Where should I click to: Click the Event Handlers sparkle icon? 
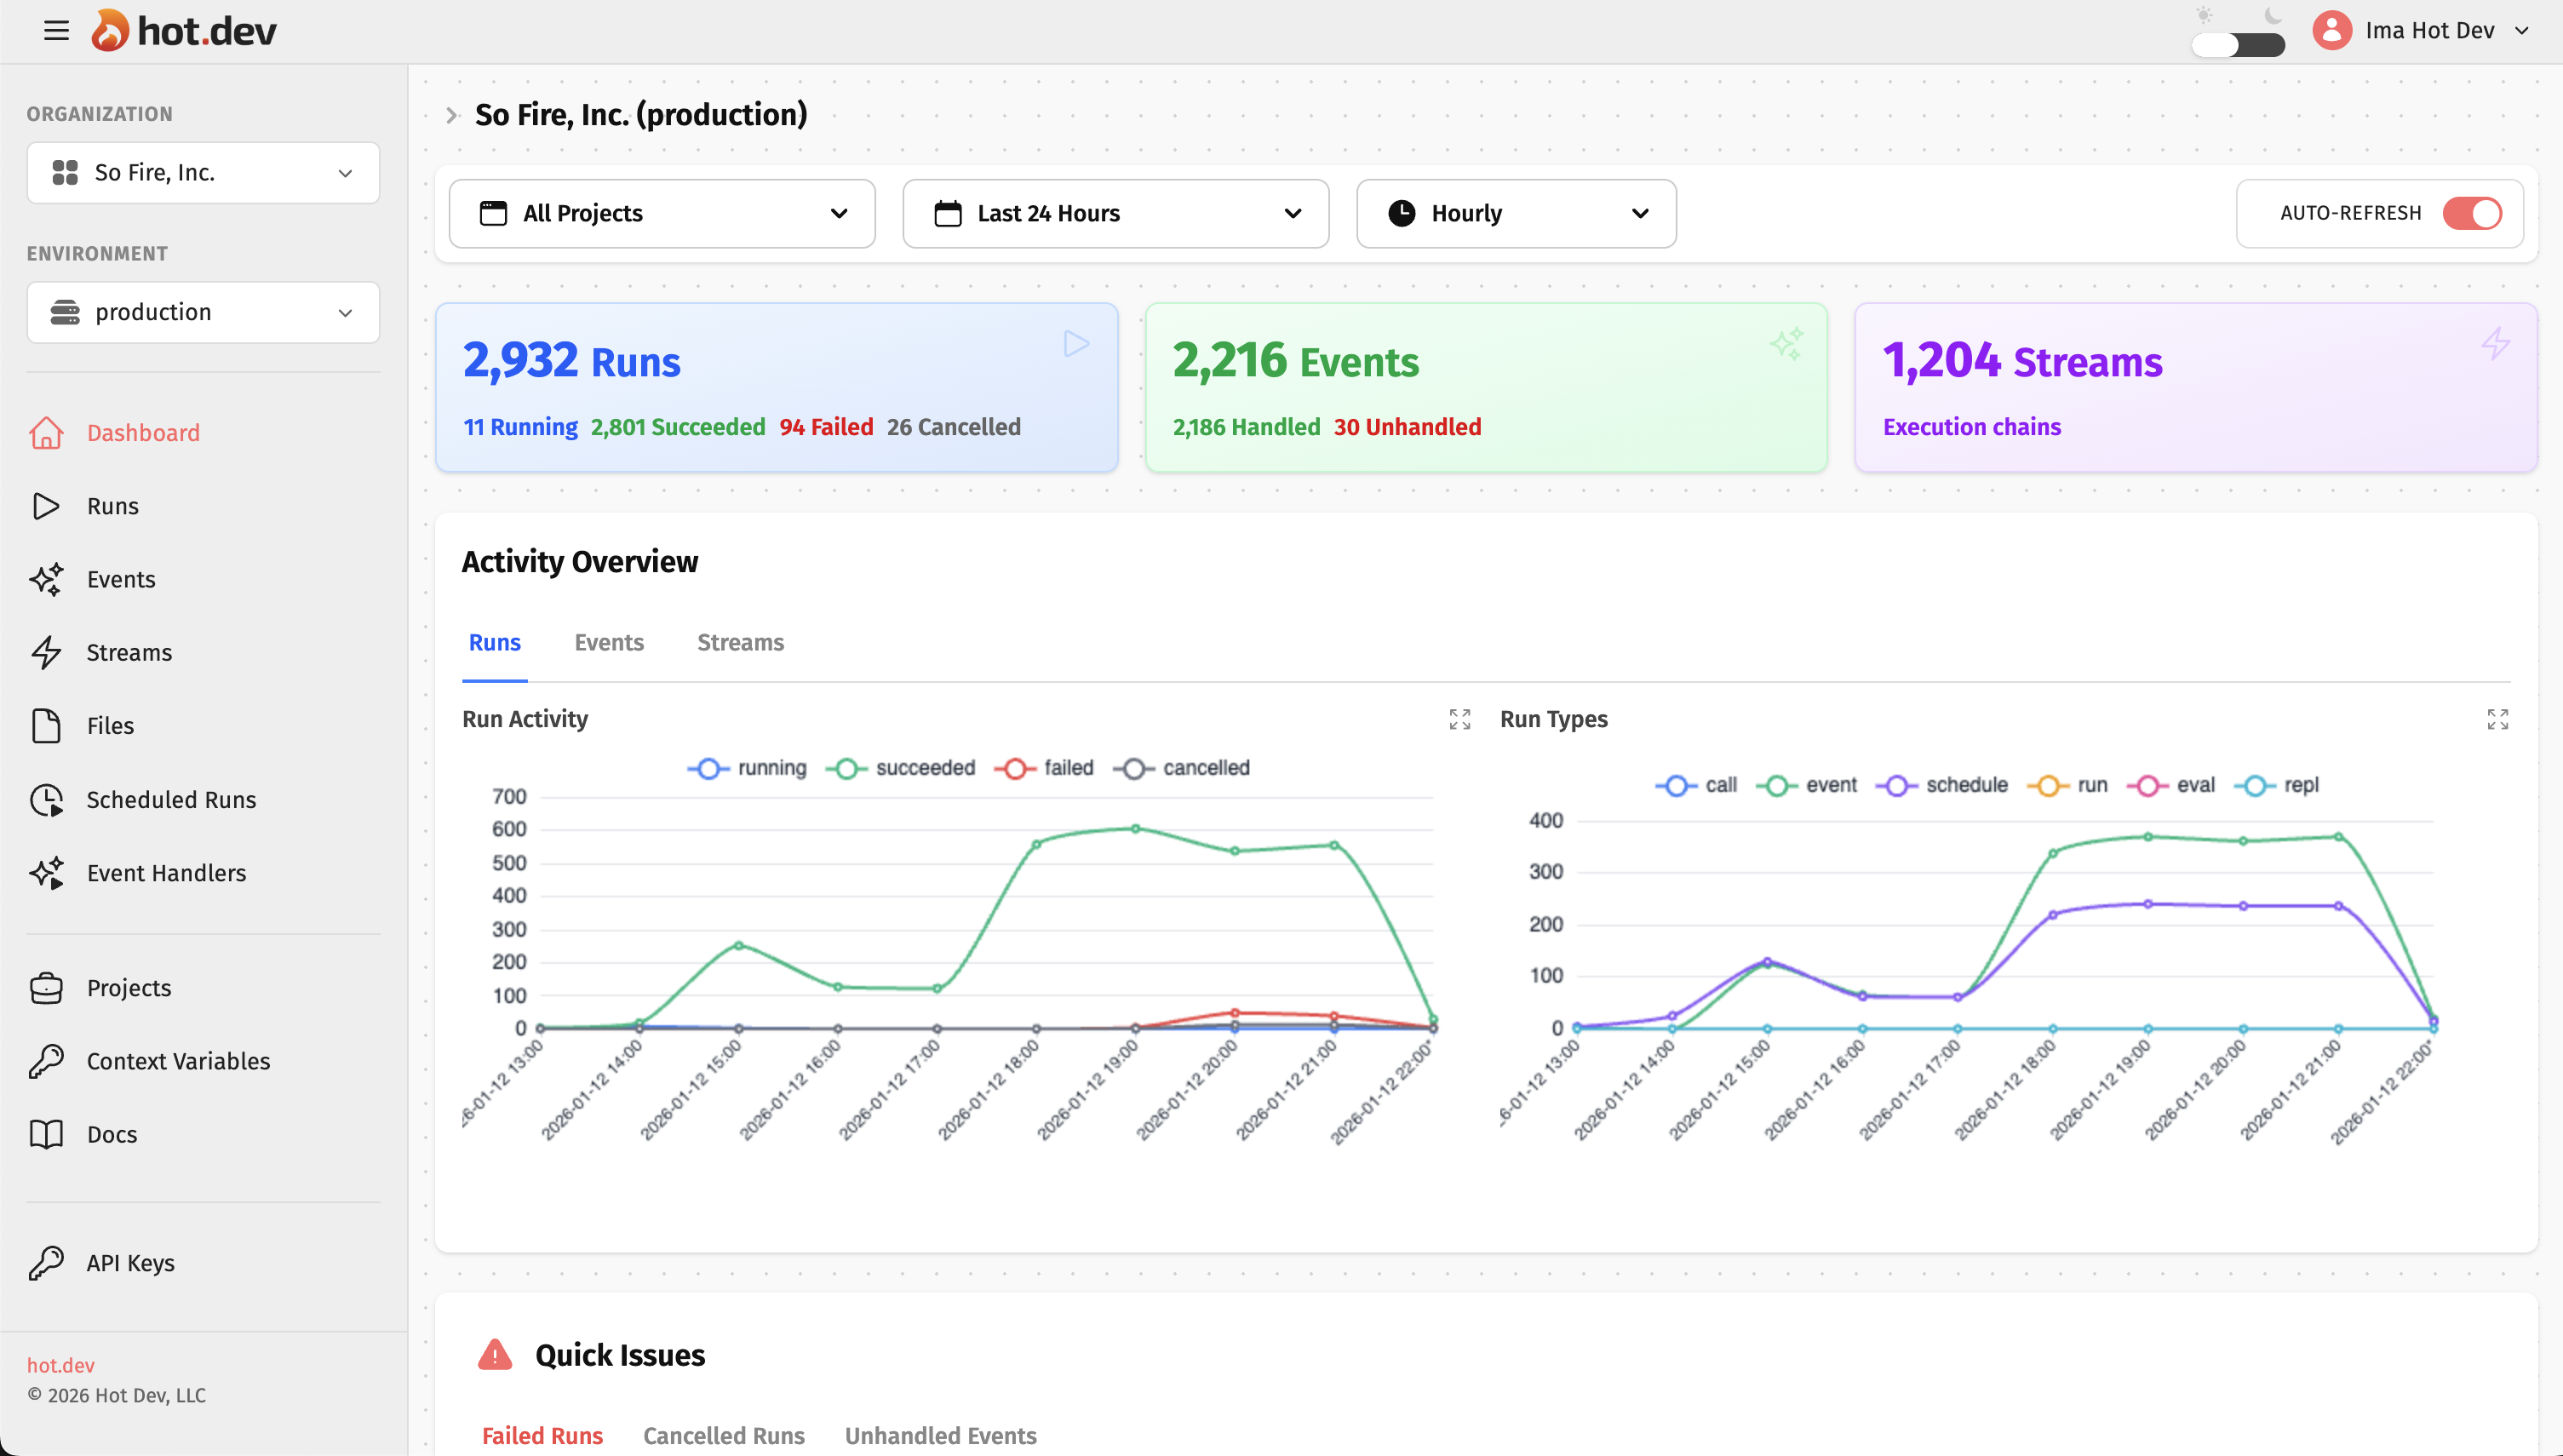tap(46, 873)
